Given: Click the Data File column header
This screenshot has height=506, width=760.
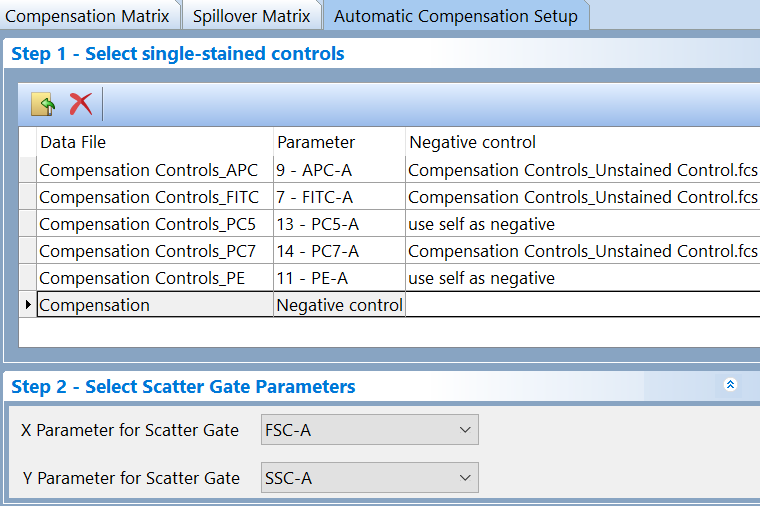Looking at the screenshot, I should pos(73,142).
